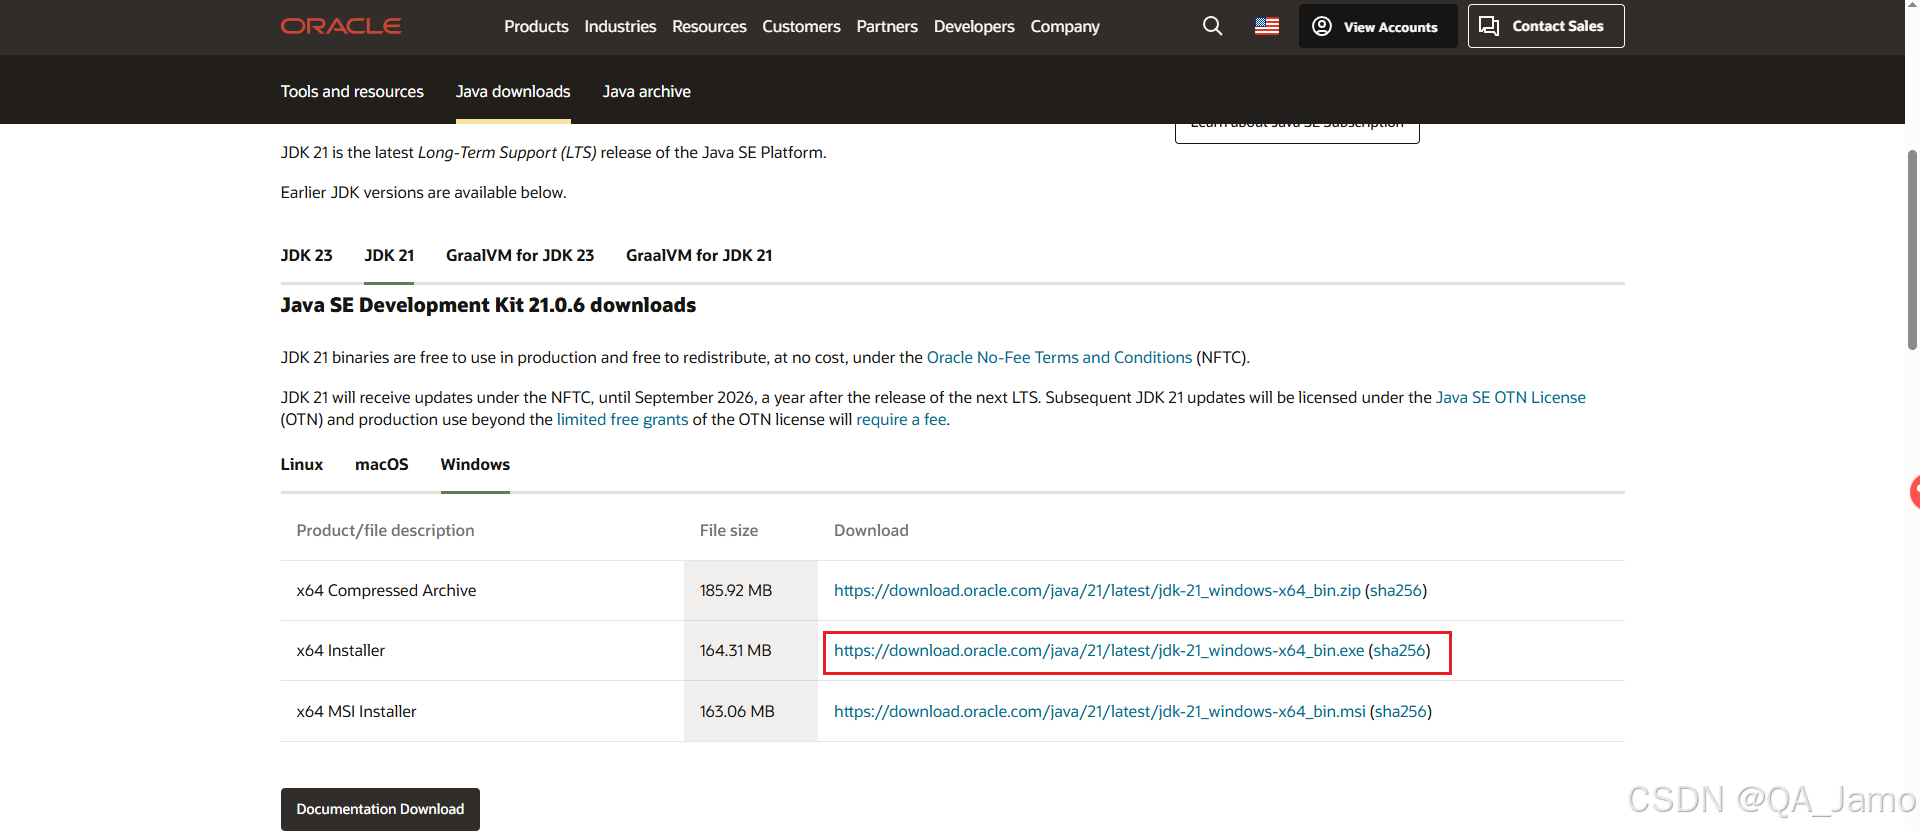This screenshot has width=1920, height=831.
Task: Open the Java SE OTN License link
Action: click(1511, 397)
